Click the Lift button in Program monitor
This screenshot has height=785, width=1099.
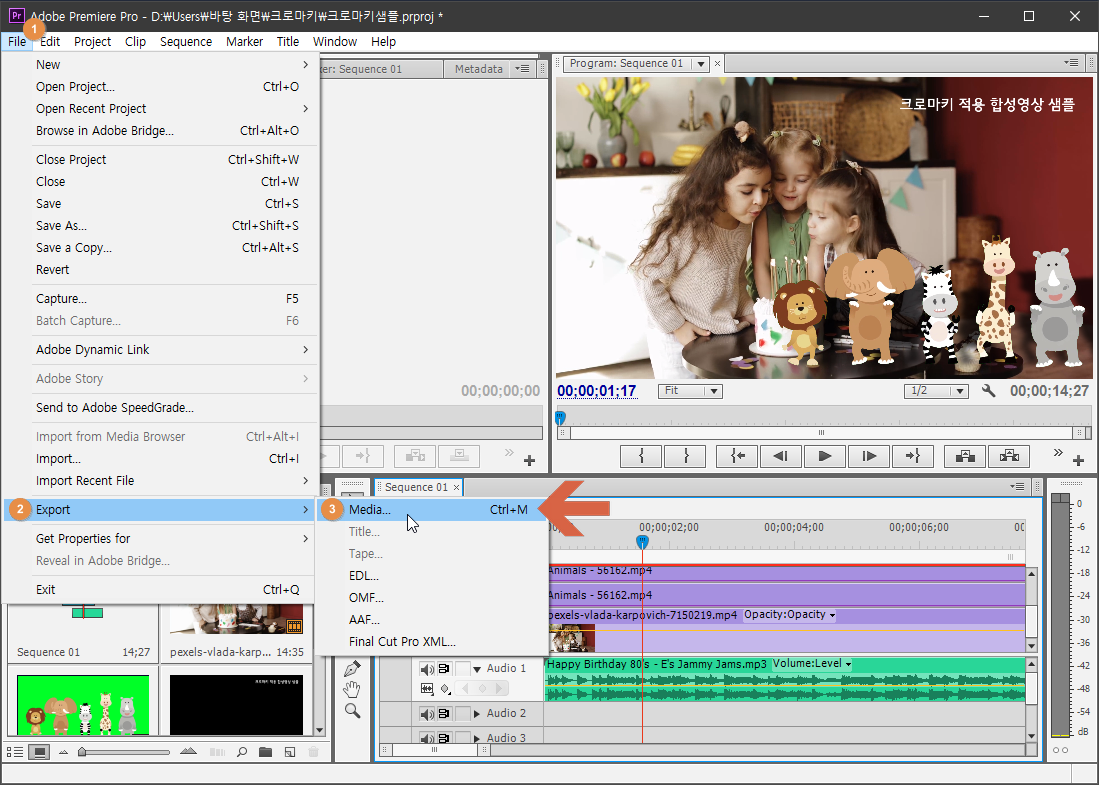point(965,456)
